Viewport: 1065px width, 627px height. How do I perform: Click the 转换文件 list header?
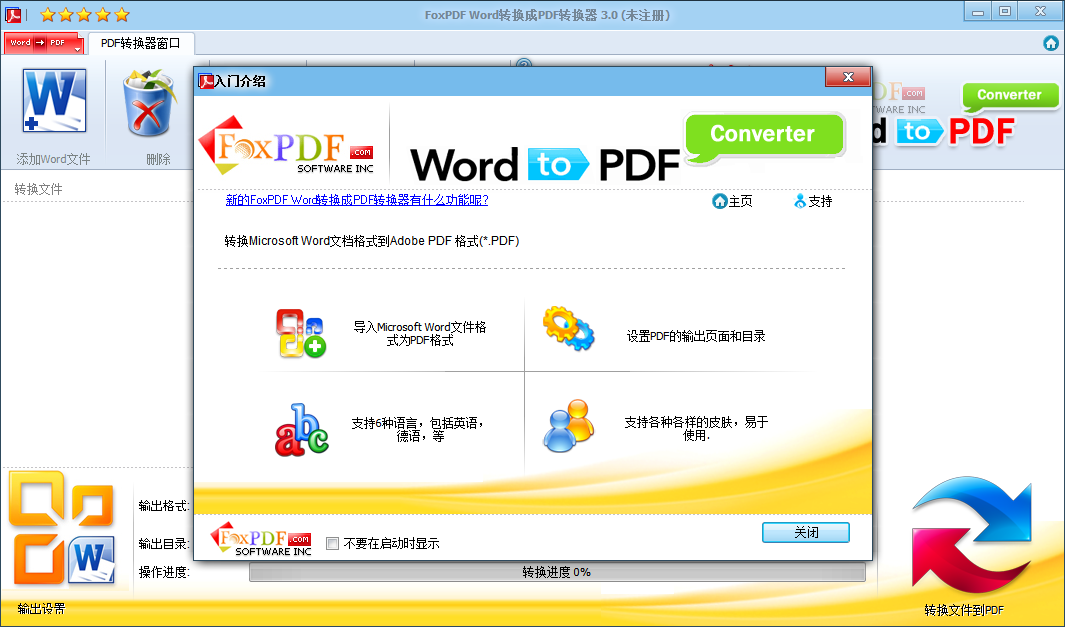click(38, 189)
